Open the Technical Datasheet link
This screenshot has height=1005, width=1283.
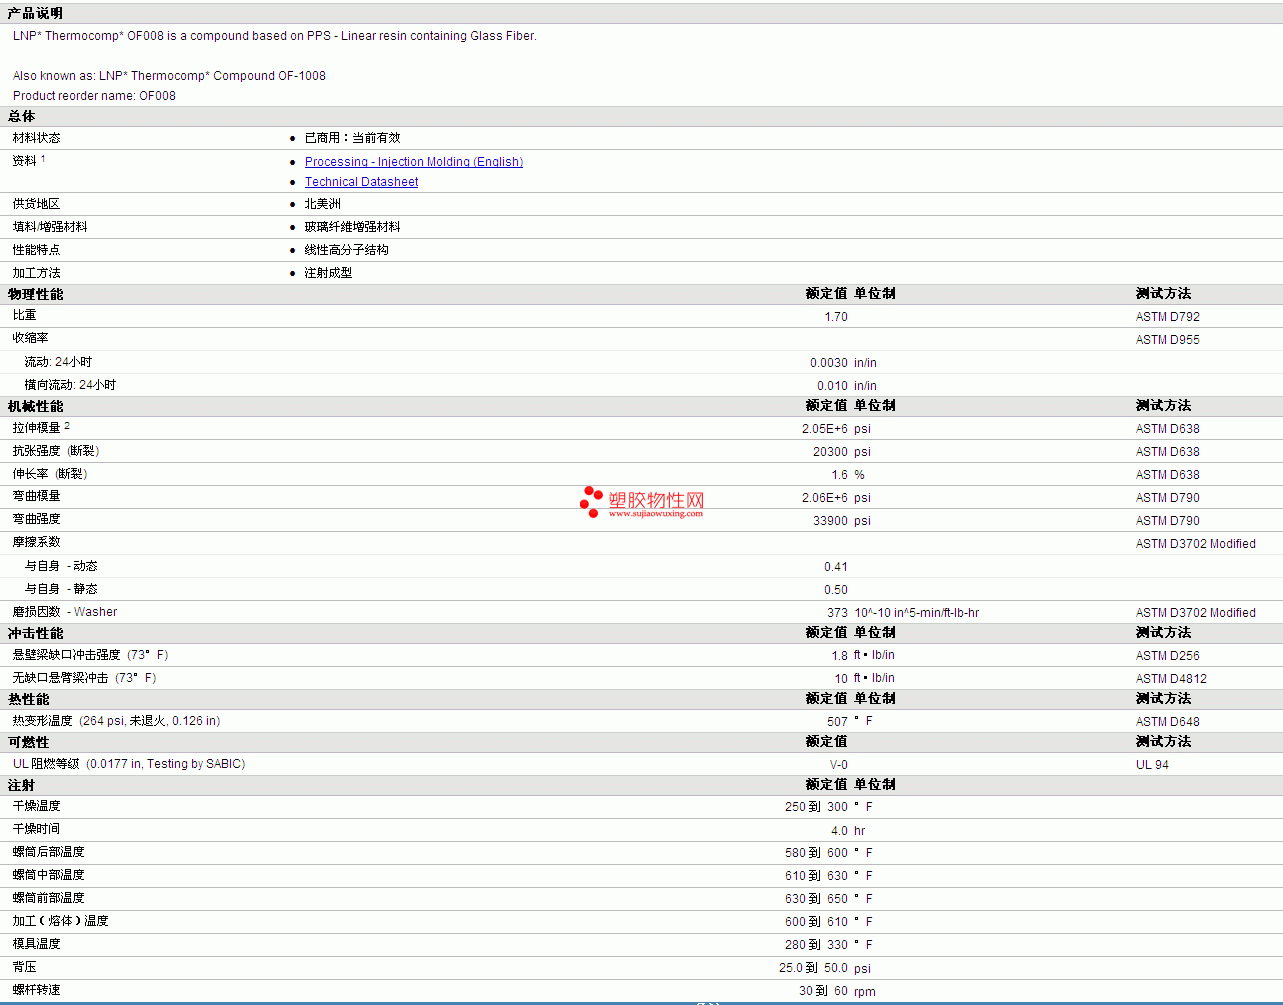click(x=361, y=182)
